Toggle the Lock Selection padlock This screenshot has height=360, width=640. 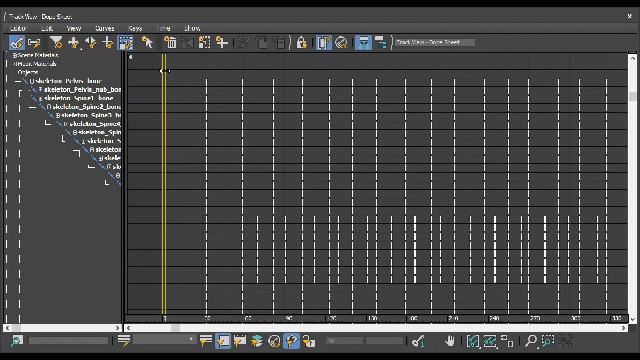click(301, 42)
